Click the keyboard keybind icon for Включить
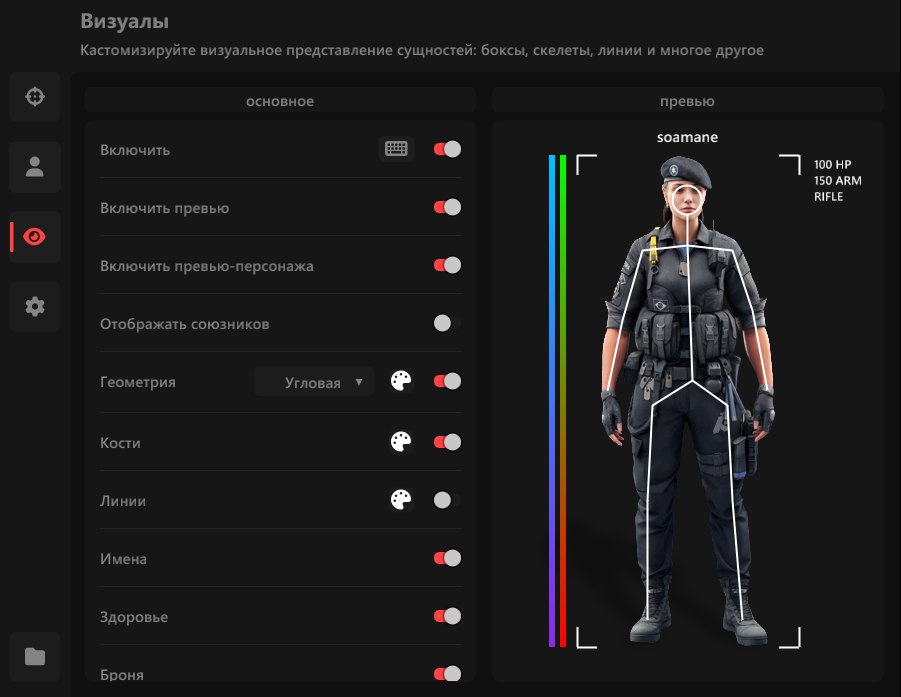 (x=396, y=149)
